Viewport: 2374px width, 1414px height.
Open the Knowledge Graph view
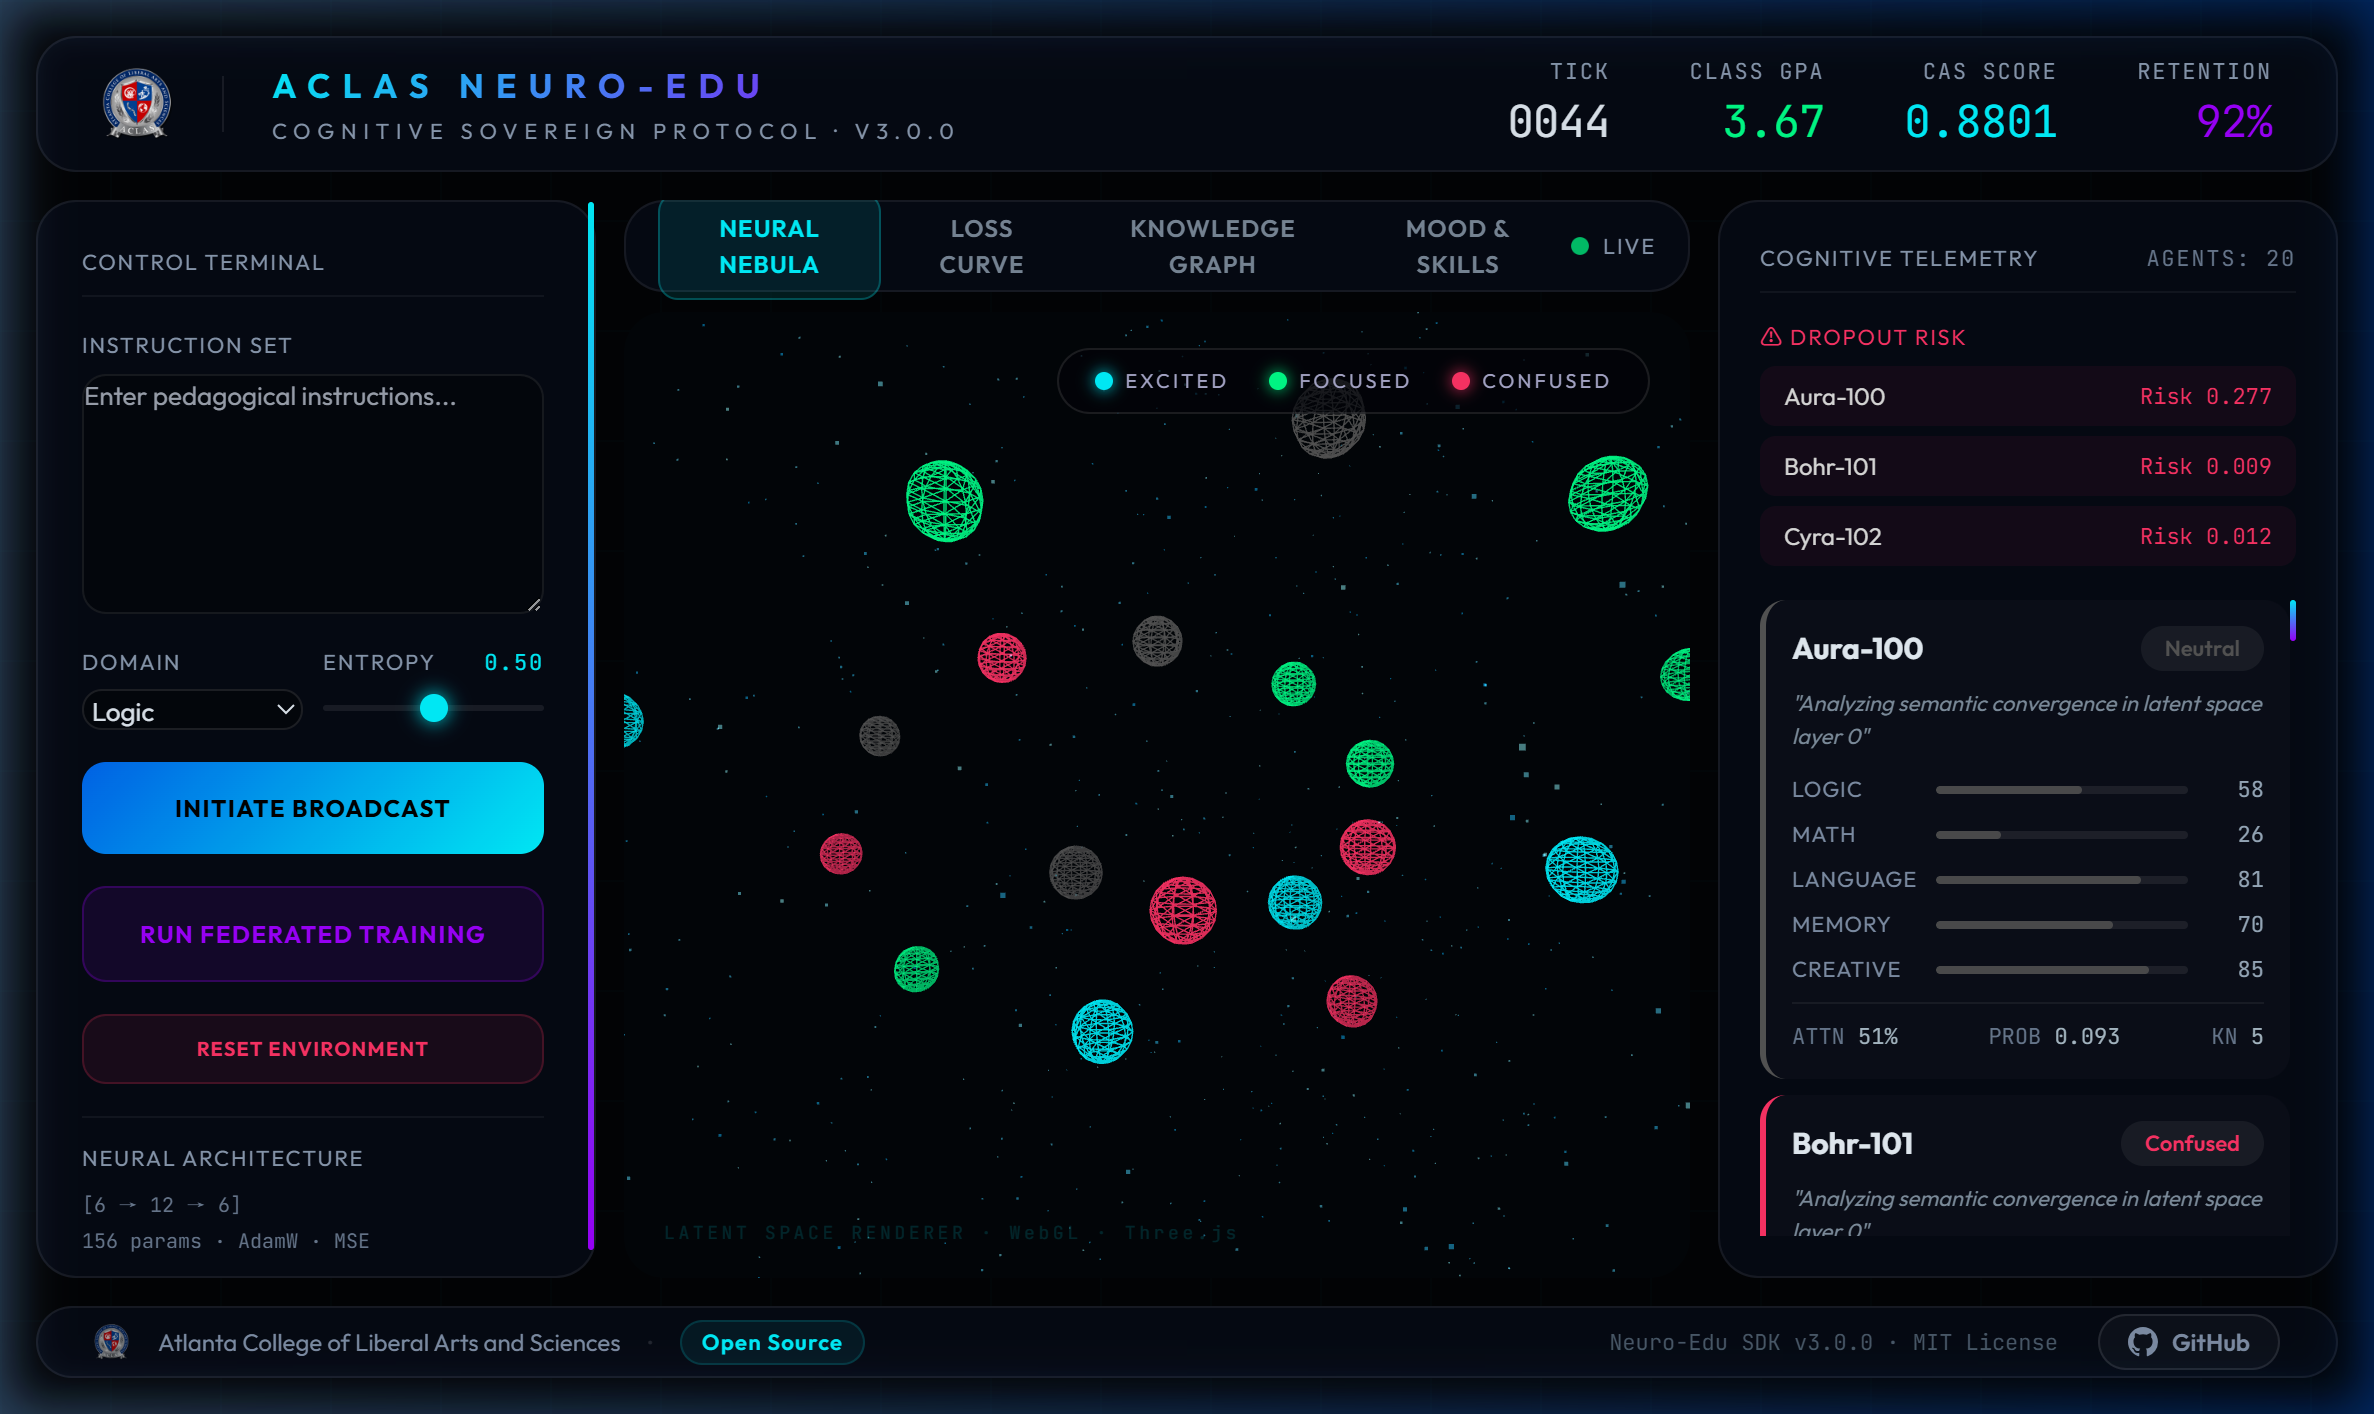1212,246
